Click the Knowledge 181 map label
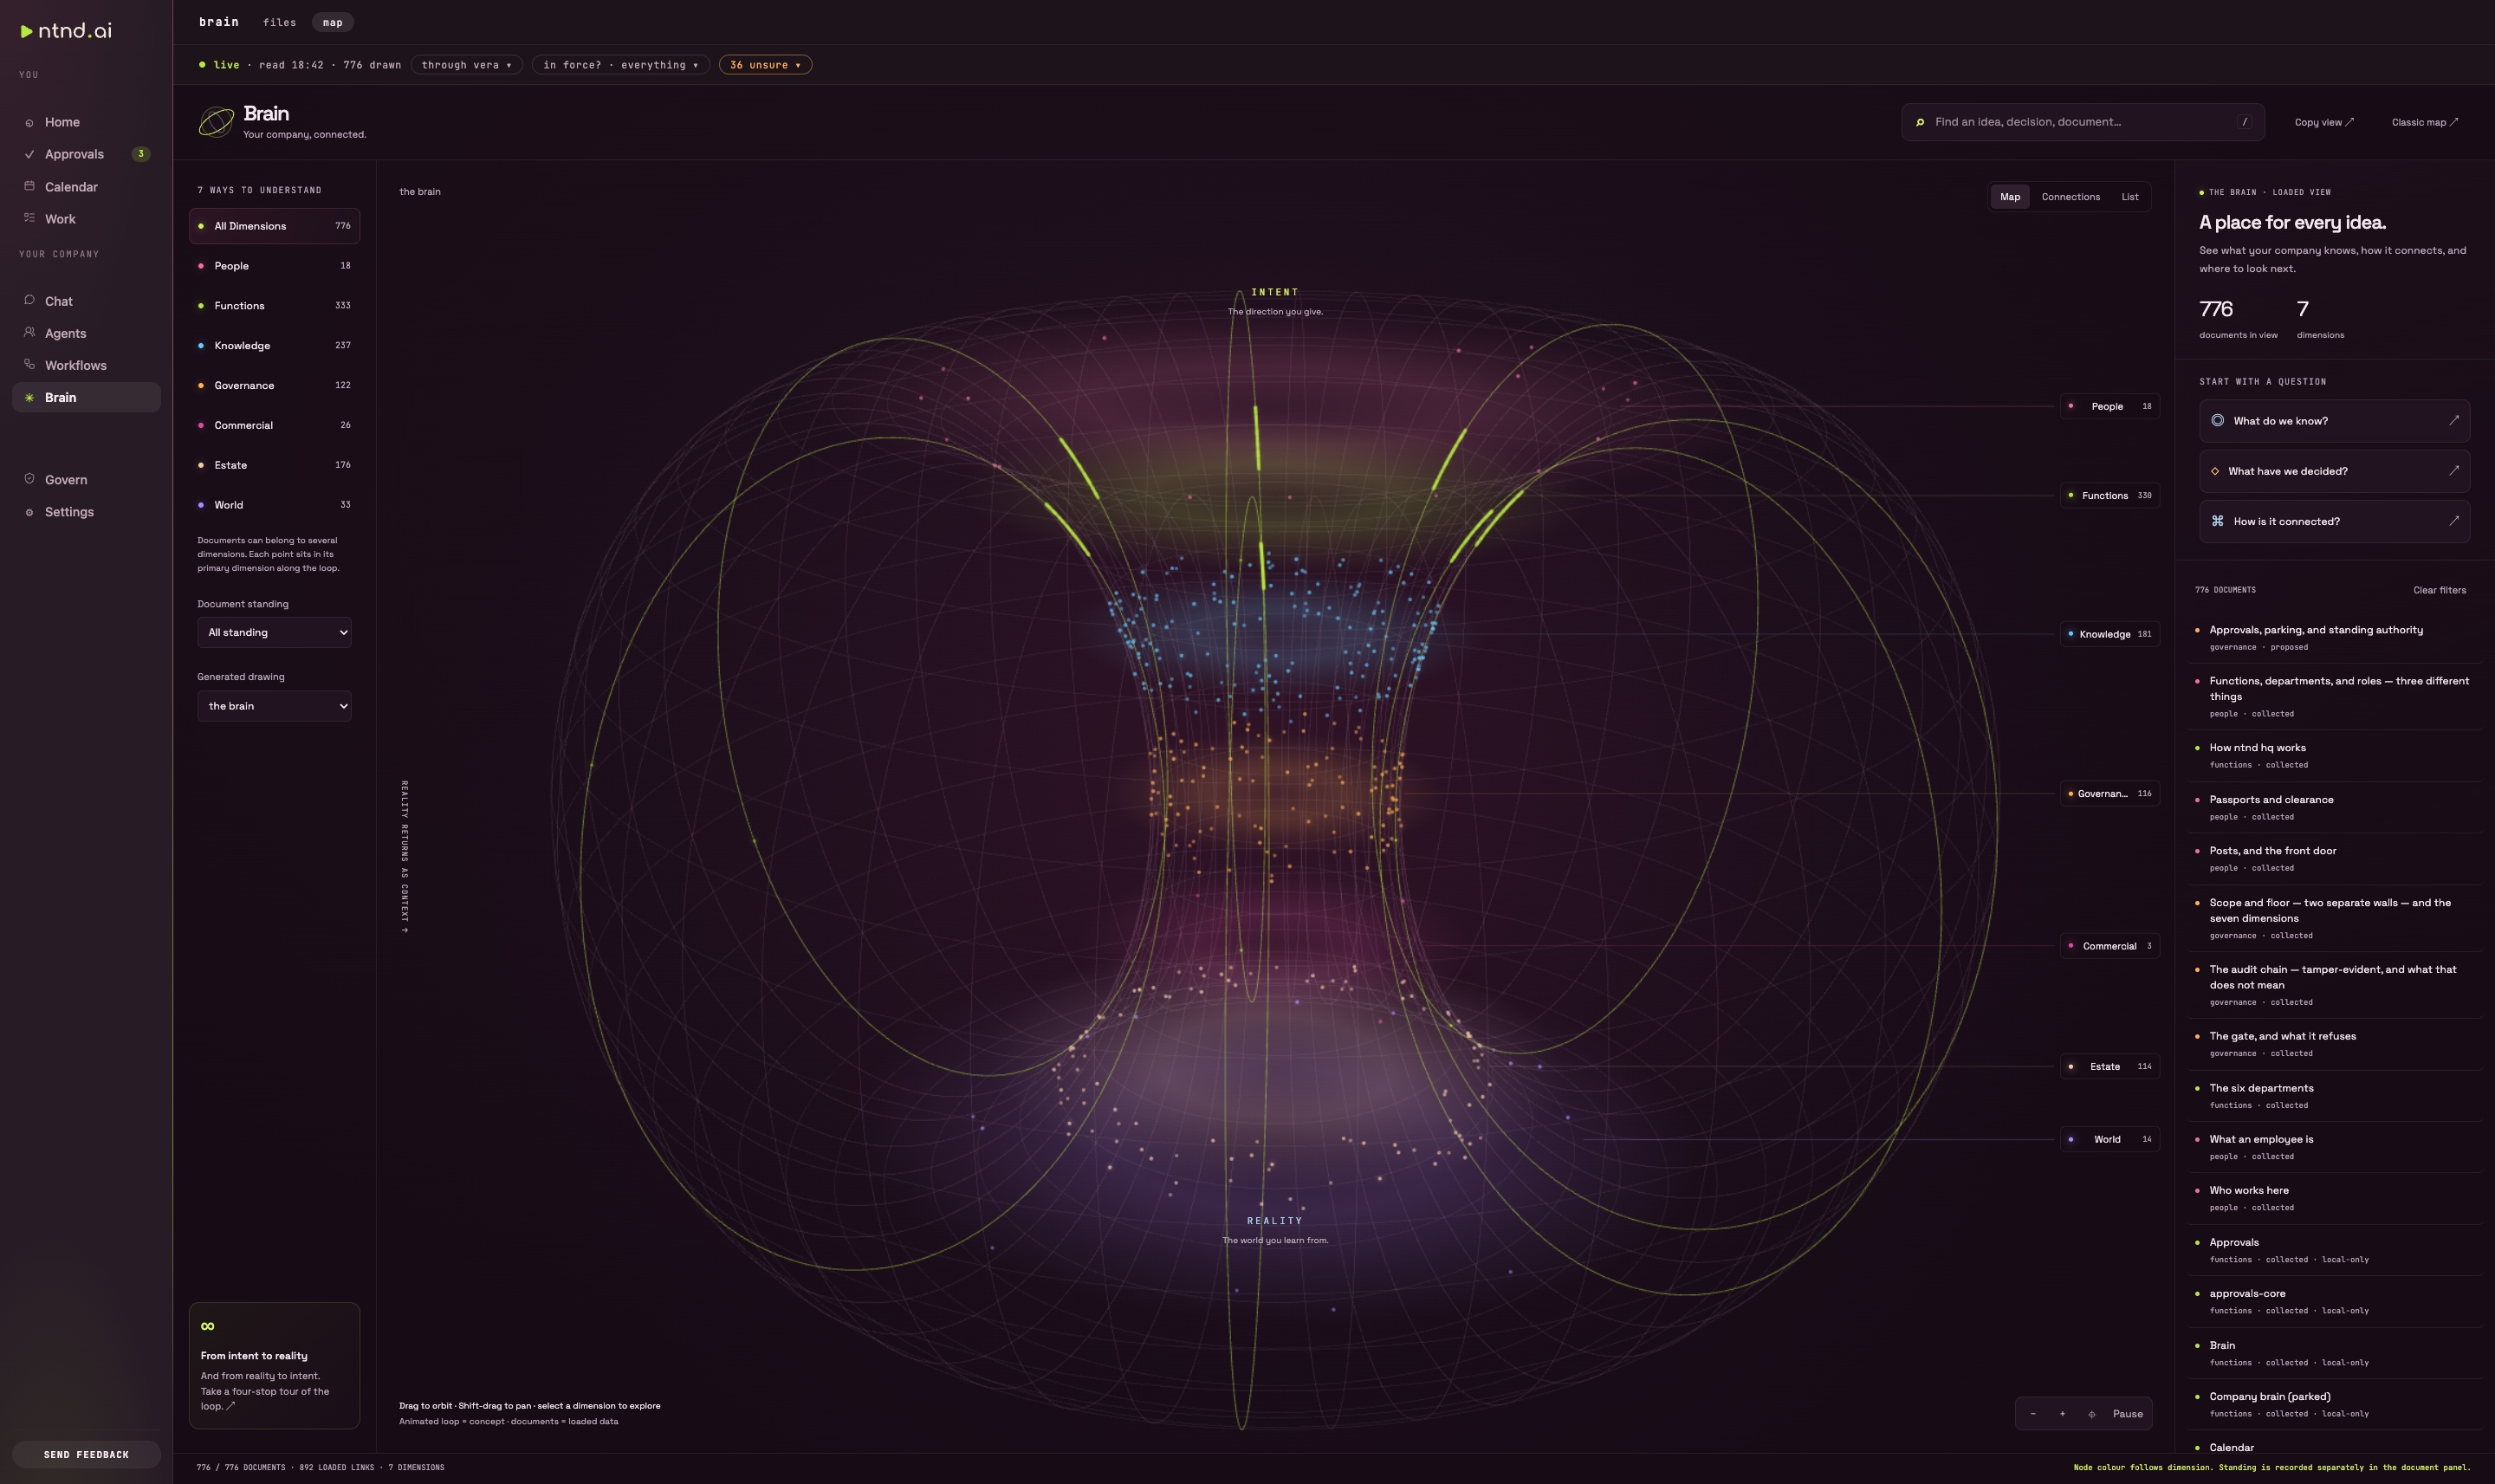 coord(2110,634)
